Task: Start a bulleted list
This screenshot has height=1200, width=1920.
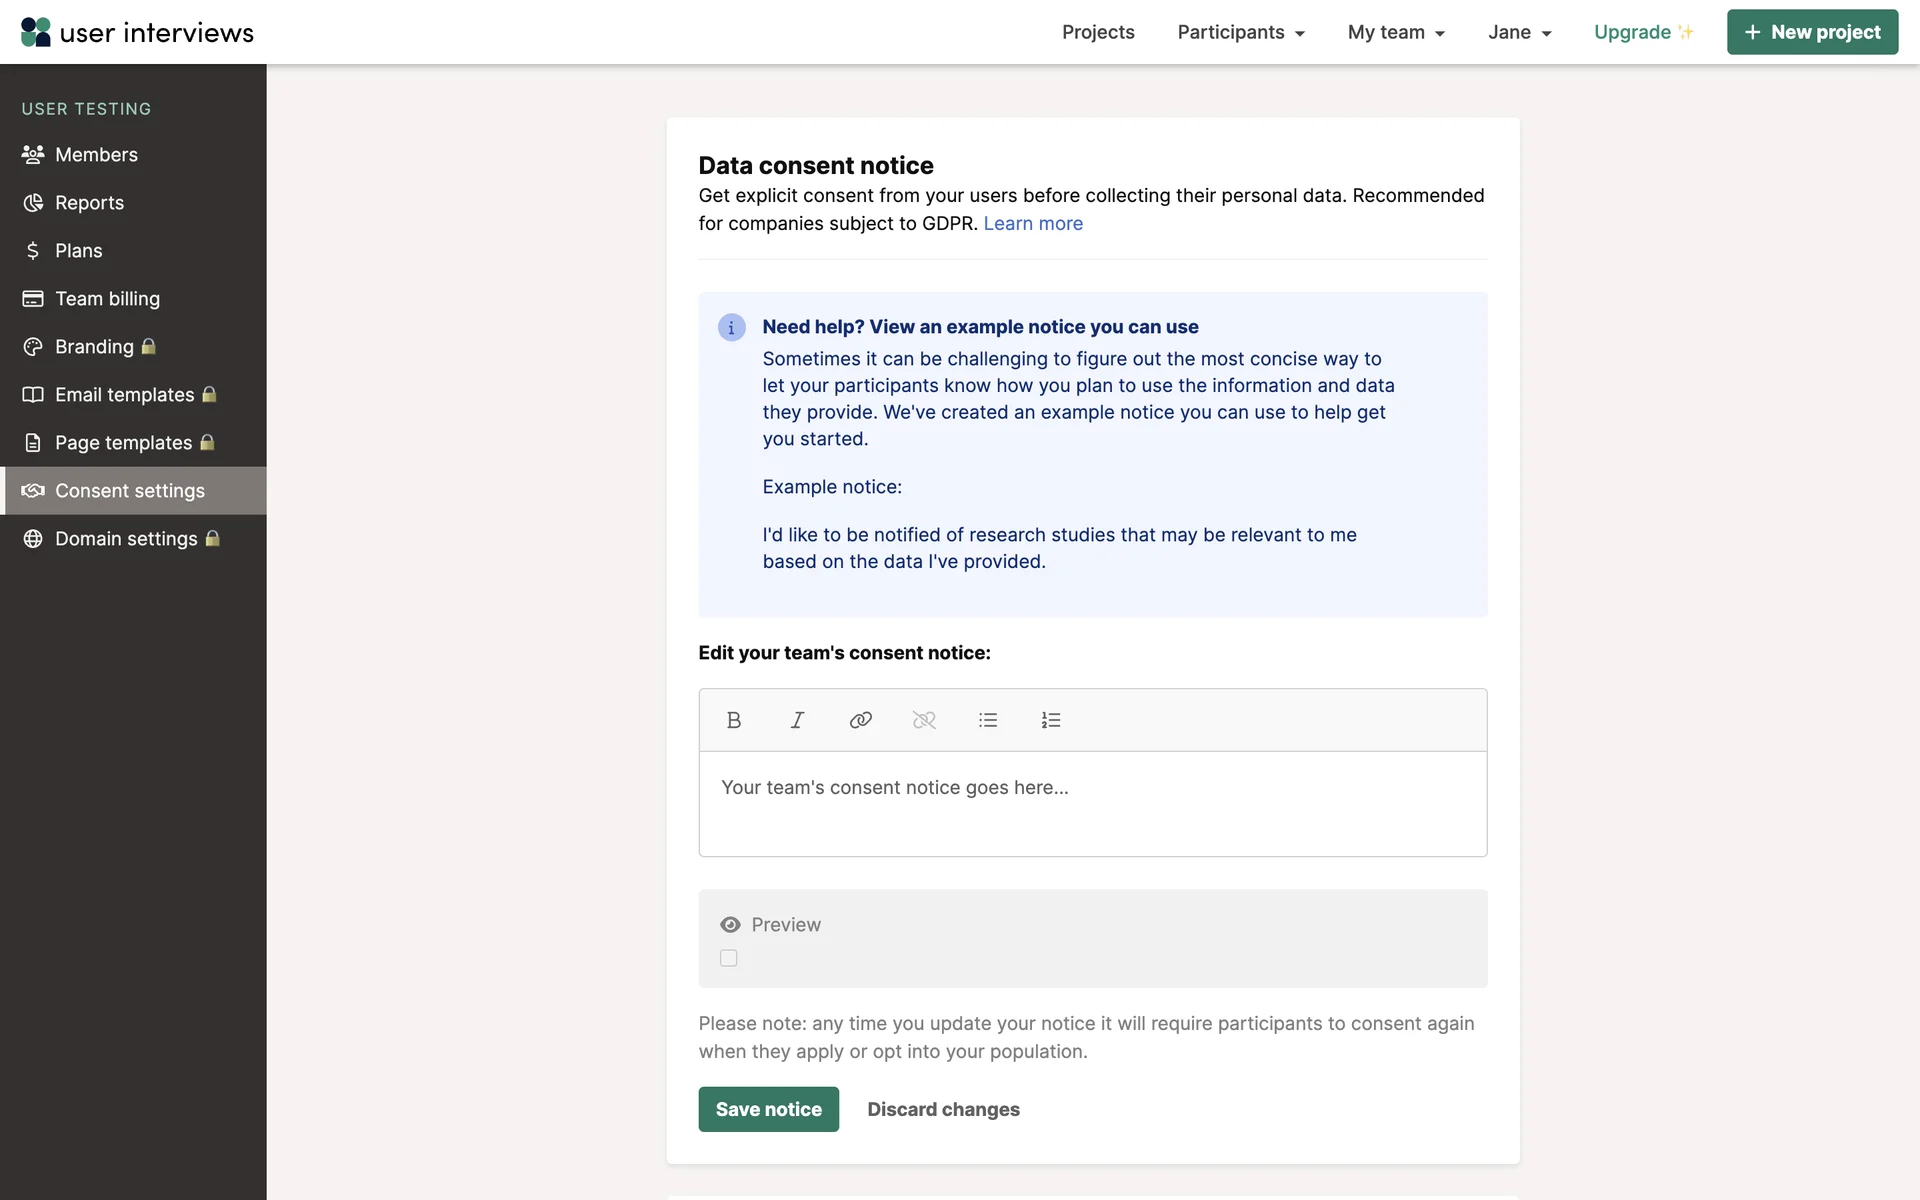Action: pyautogui.click(x=988, y=720)
